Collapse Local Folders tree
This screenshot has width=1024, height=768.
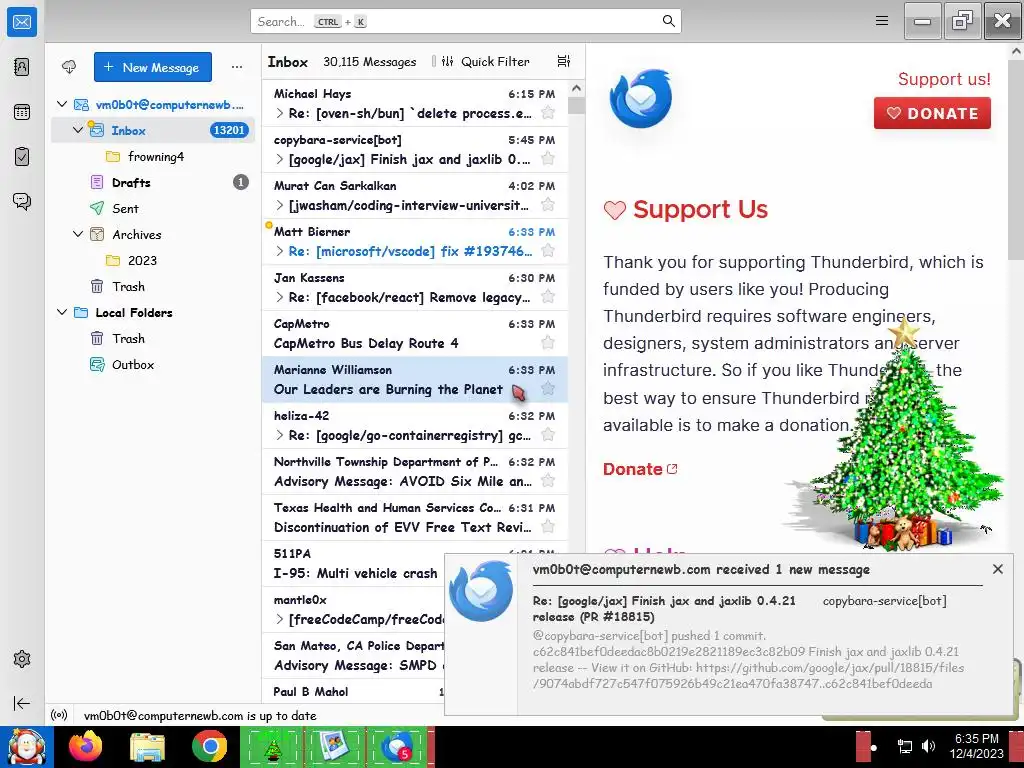(62, 312)
